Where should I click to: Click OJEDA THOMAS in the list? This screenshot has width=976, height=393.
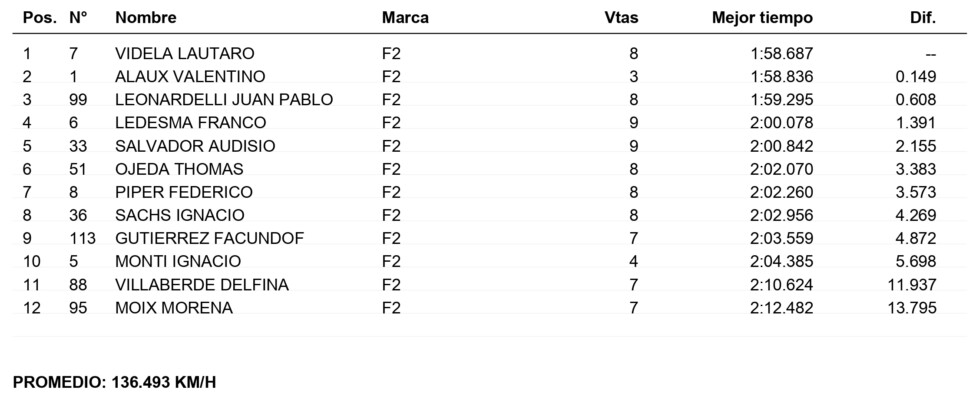(179, 169)
